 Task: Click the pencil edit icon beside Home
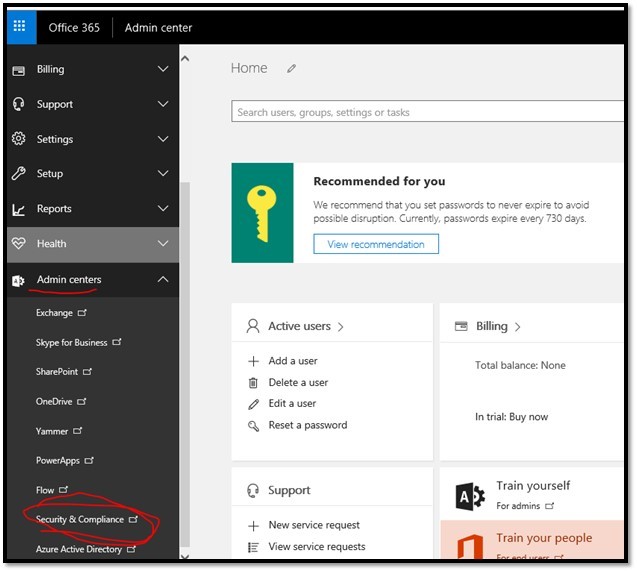(x=292, y=69)
